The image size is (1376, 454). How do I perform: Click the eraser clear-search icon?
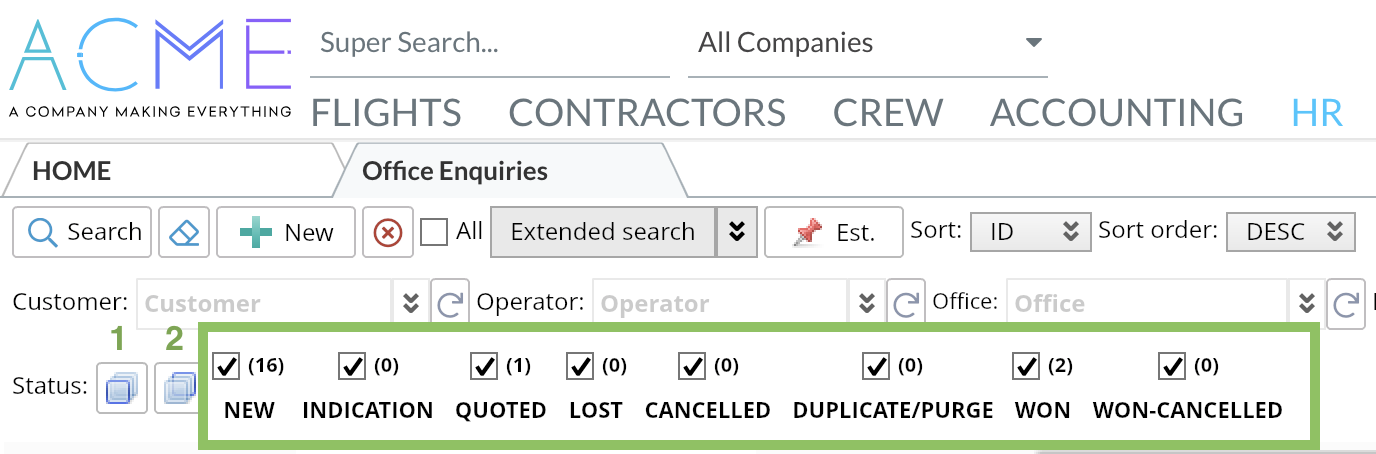[184, 232]
